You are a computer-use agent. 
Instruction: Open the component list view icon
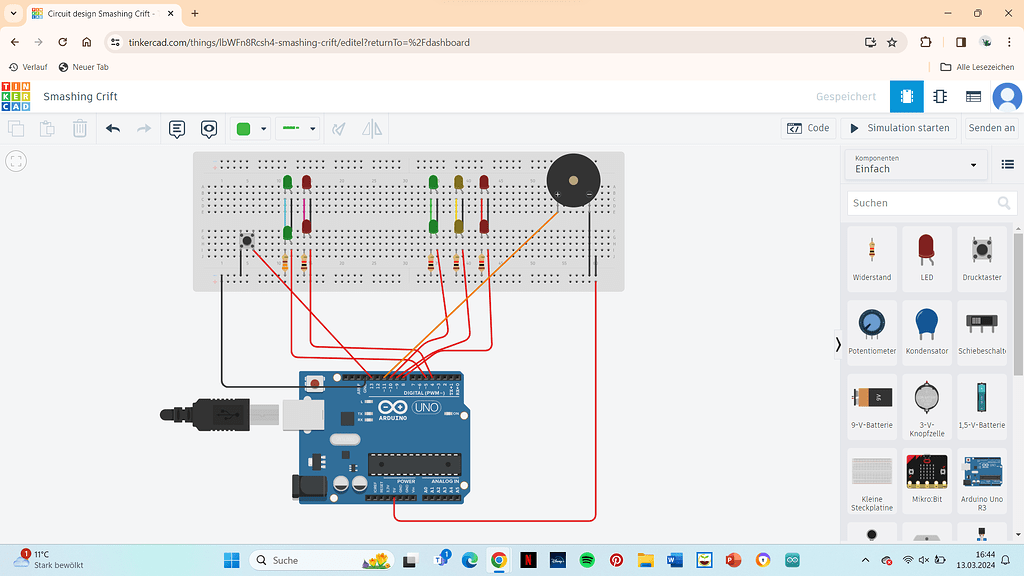click(x=974, y=97)
